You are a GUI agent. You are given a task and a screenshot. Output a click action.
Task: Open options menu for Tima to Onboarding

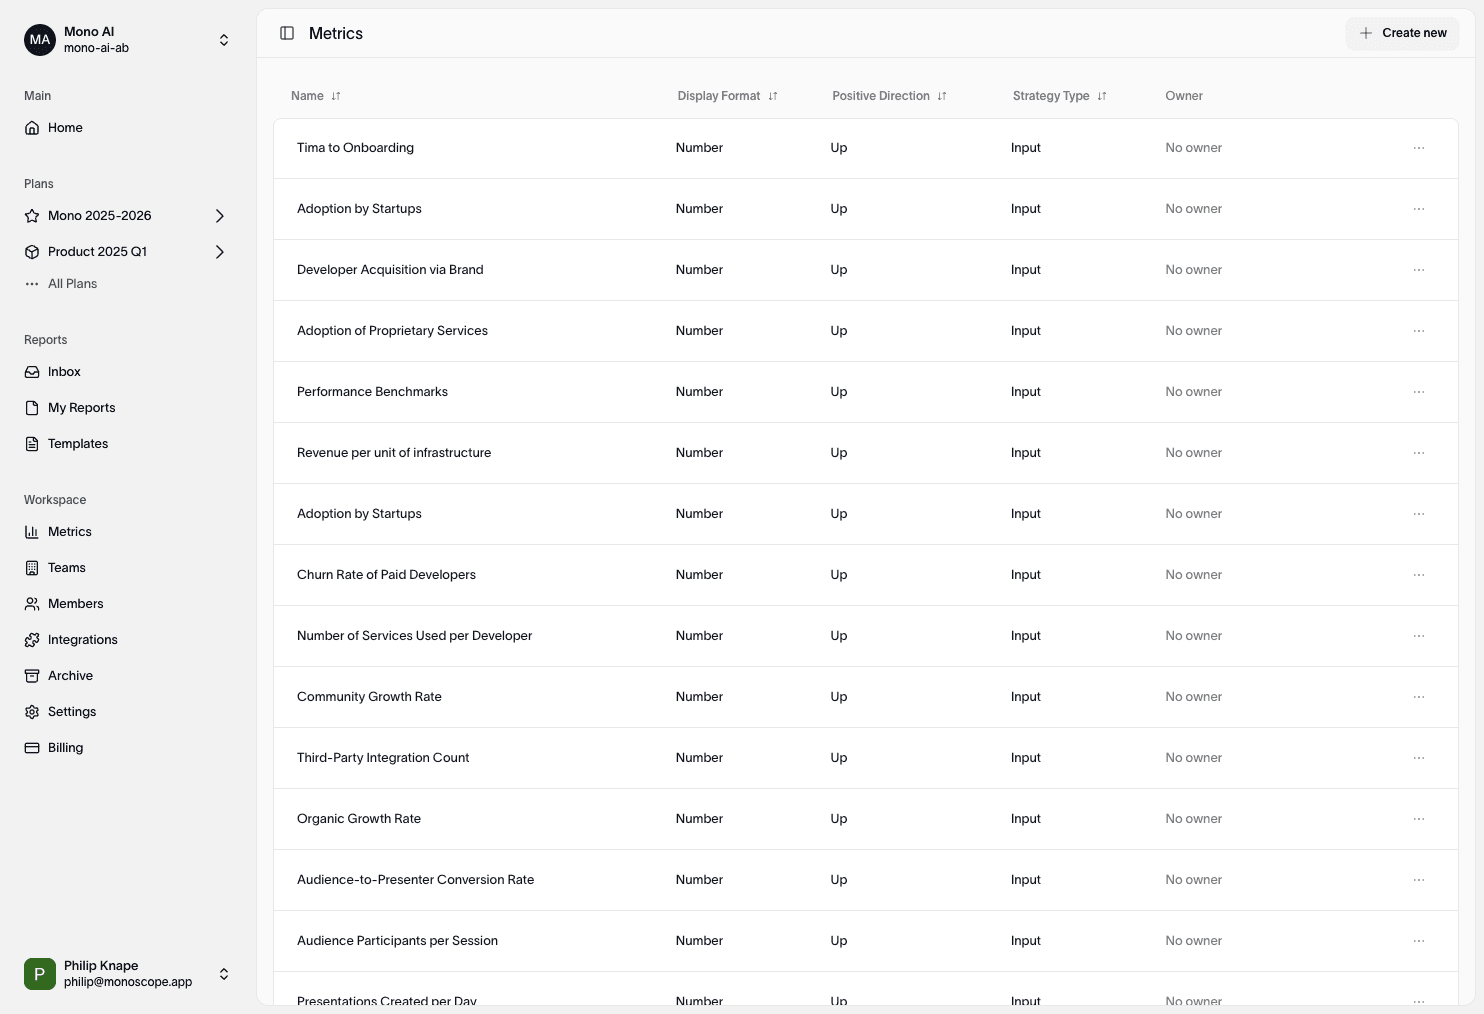pyautogui.click(x=1418, y=148)
